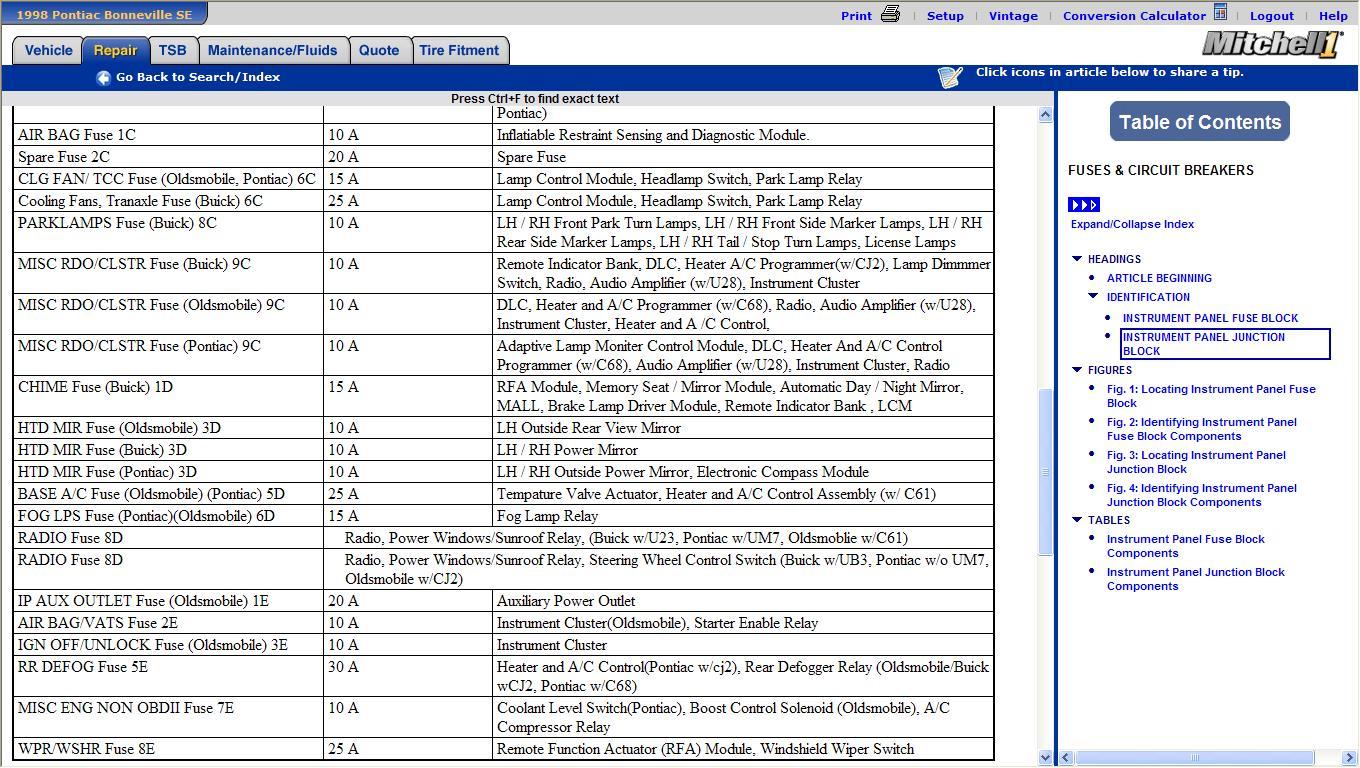Click the 'IP AUX OUTLET Fuse (Oldsmobile) 1E' cell
Image resolution: width=1360 pixels, height=768 pixels.
pos(169,601)
